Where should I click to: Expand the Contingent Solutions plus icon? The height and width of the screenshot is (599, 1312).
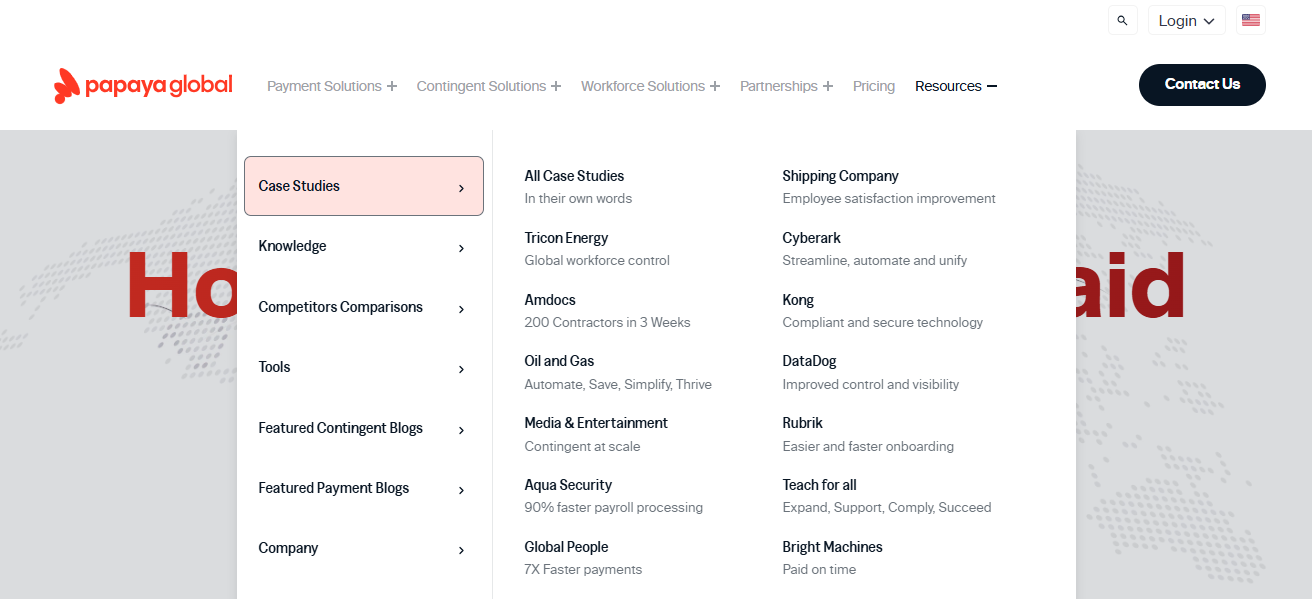556,87
